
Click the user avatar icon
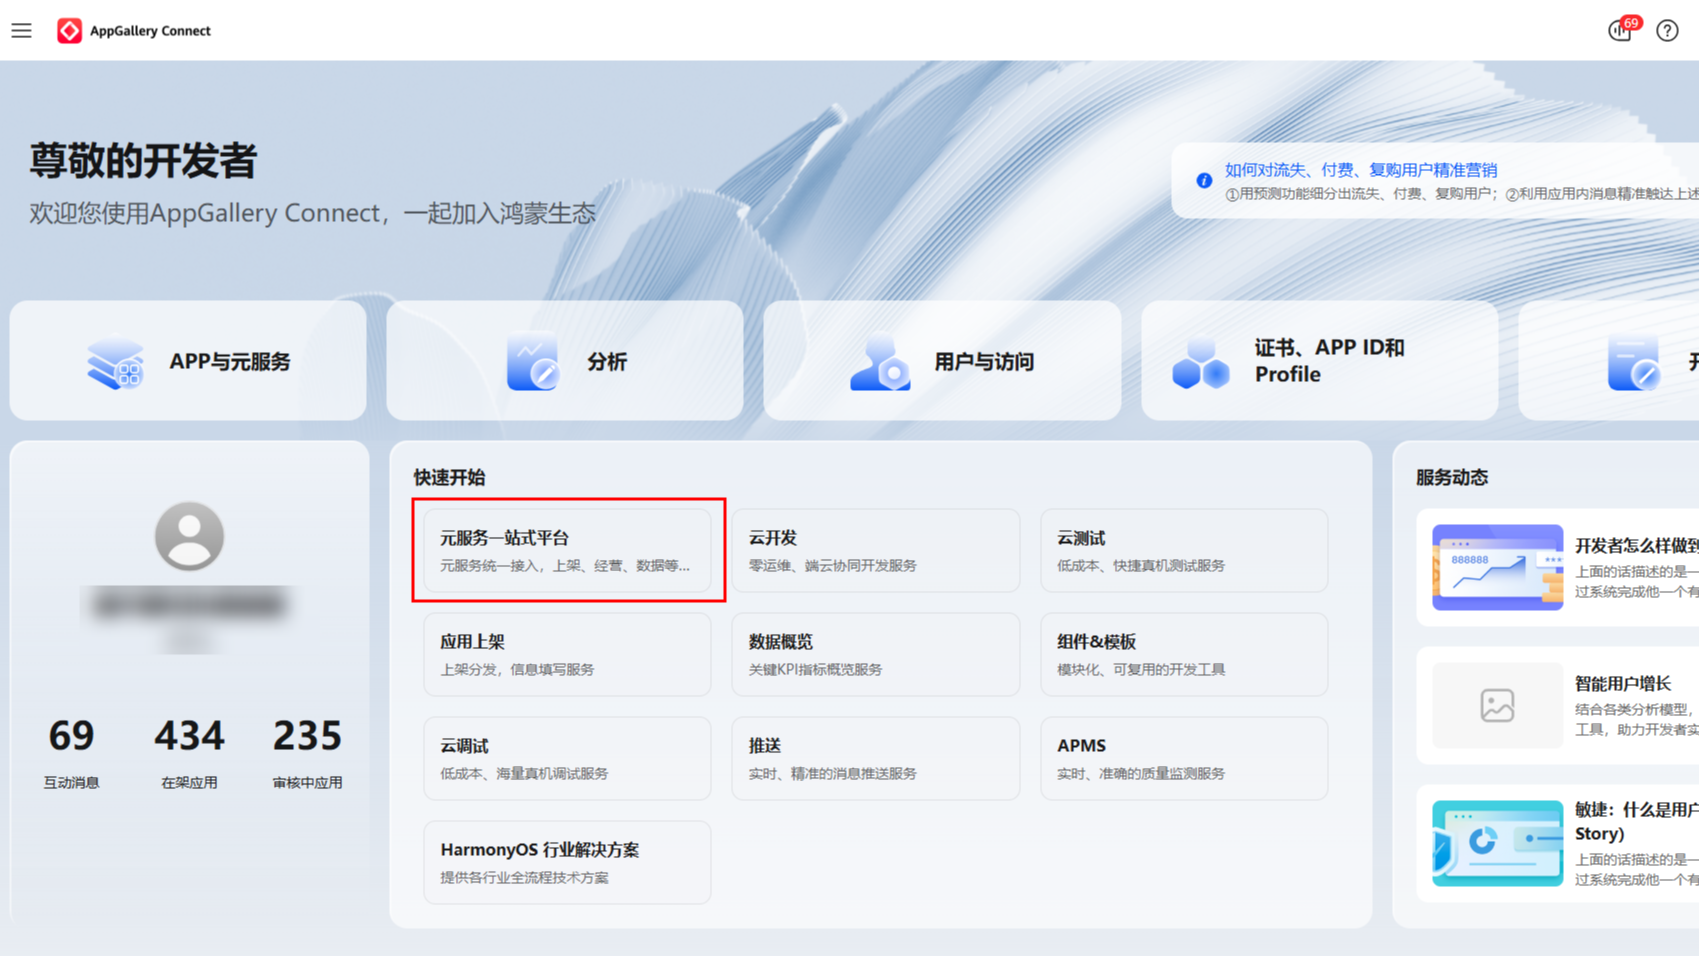coord(189,536)
